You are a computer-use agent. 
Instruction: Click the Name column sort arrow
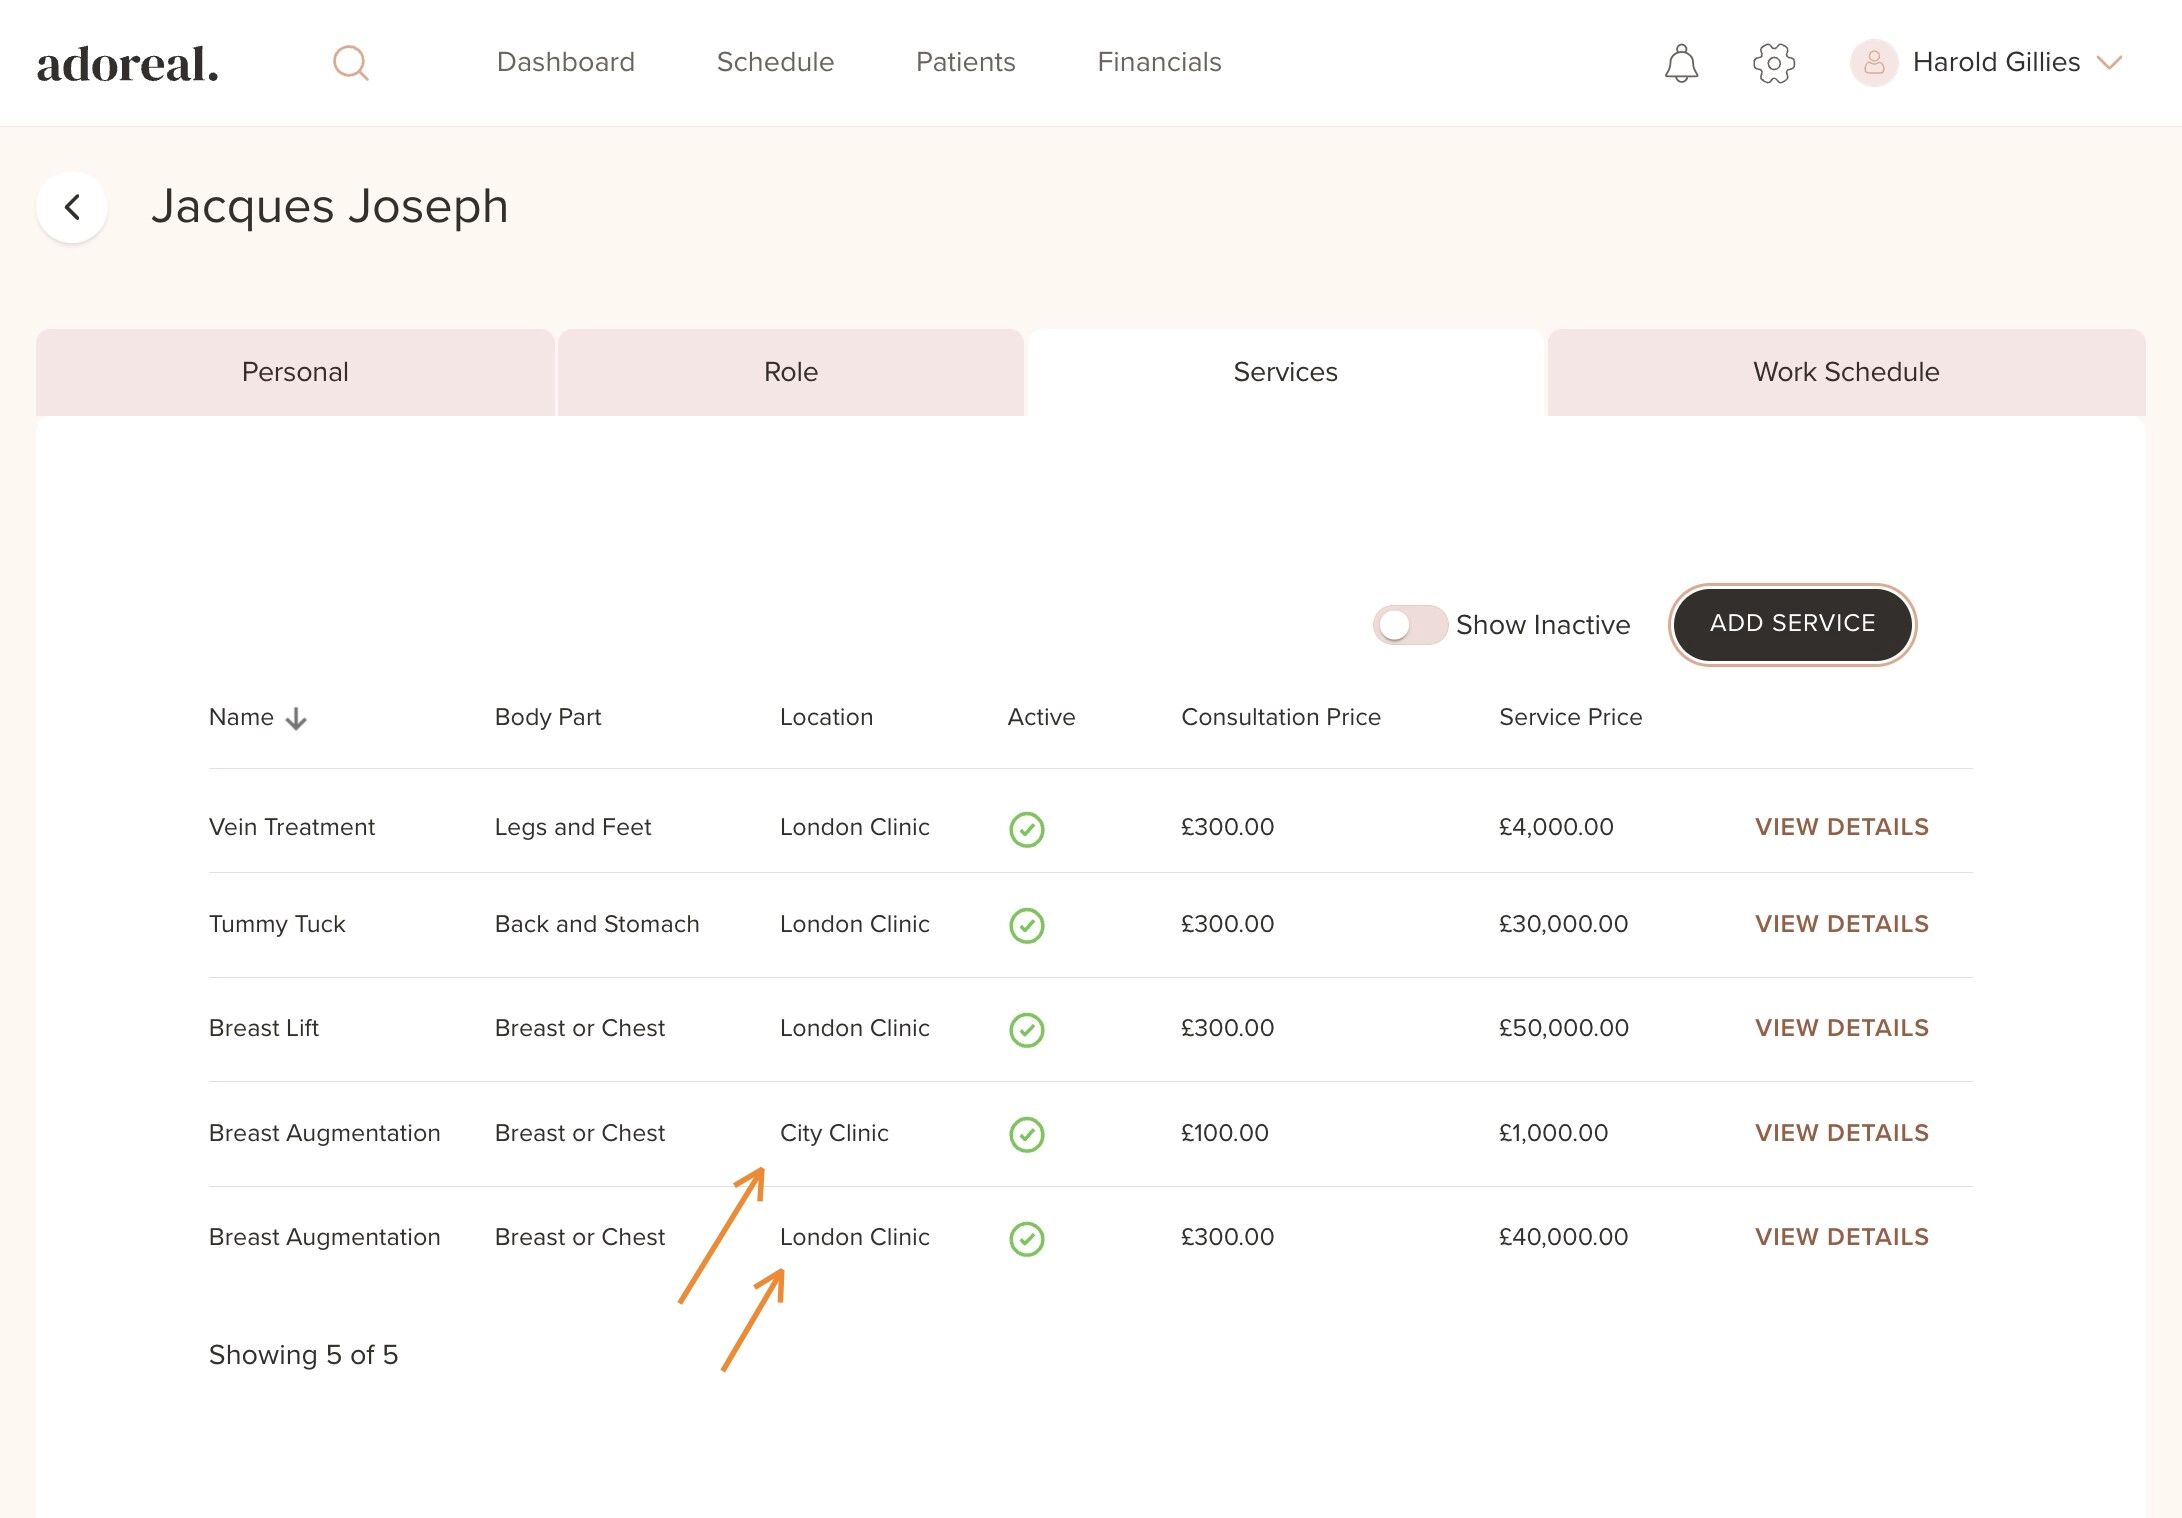pos(296,719)
